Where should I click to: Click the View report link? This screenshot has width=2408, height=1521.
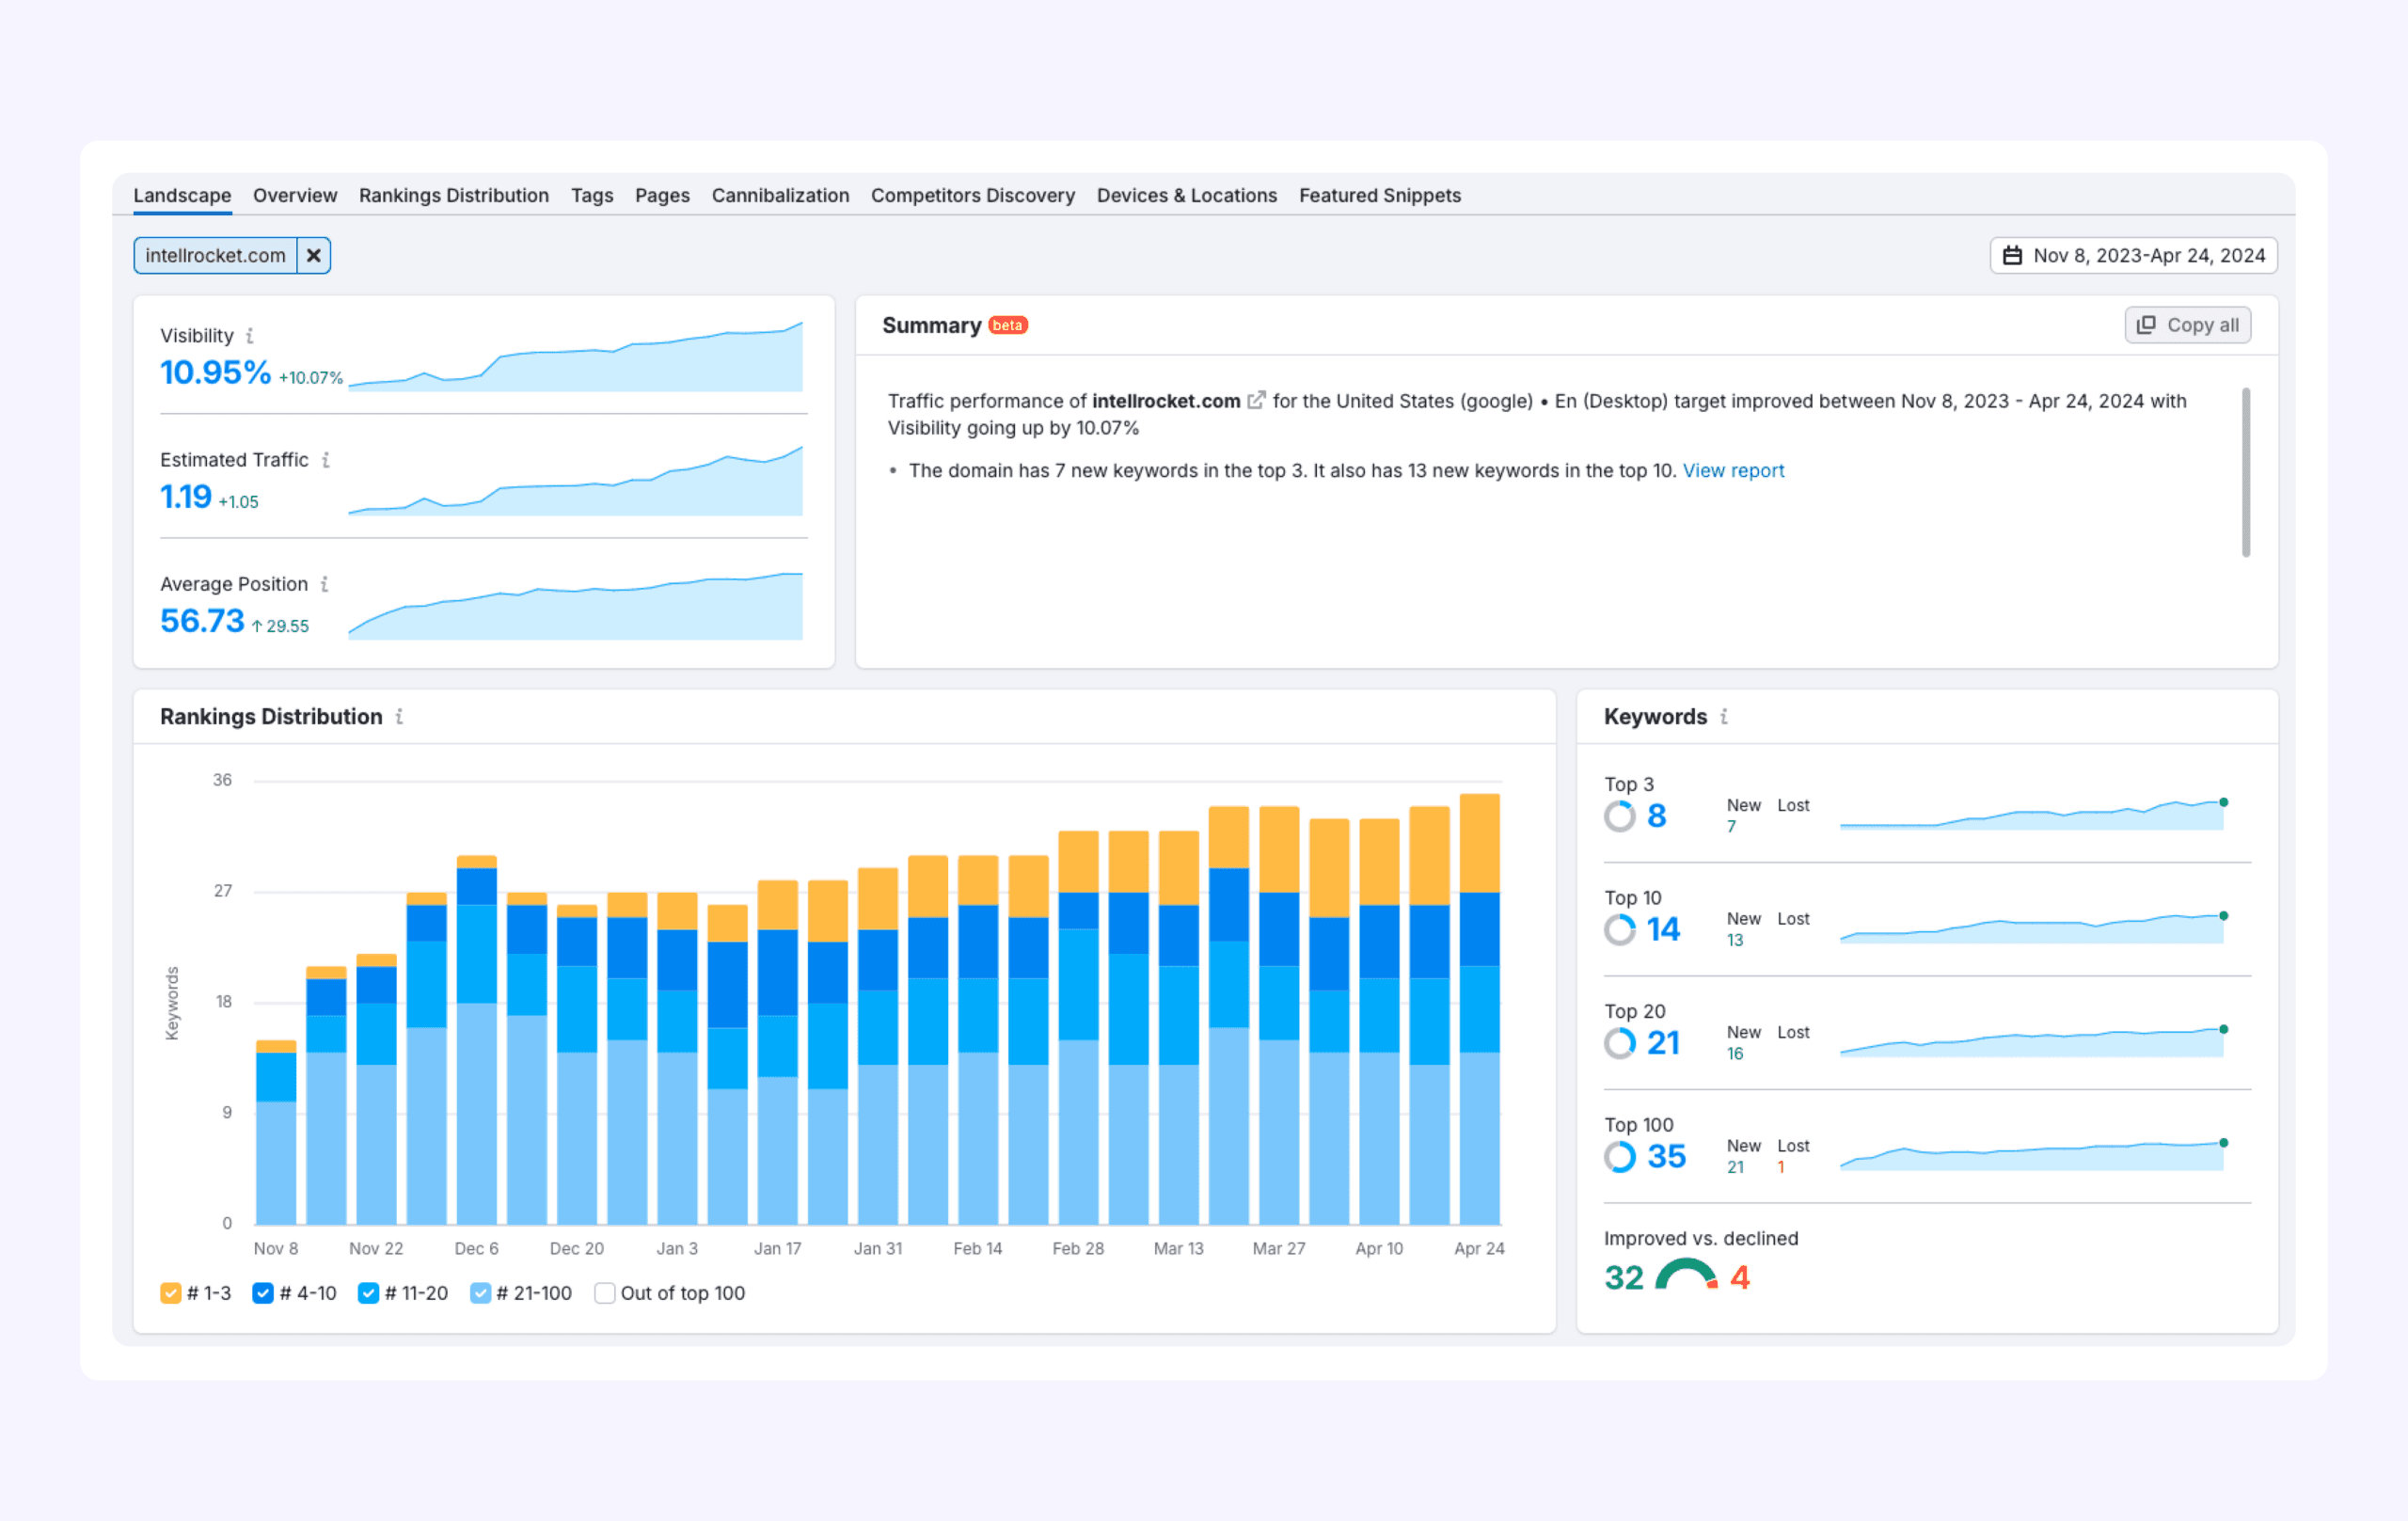pyautogui.click(x=1734, y=470)
